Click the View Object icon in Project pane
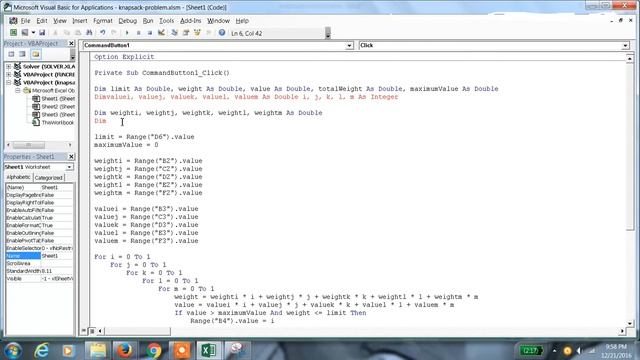The height and width of the screenshot is (360, 640). click(22, 54)
